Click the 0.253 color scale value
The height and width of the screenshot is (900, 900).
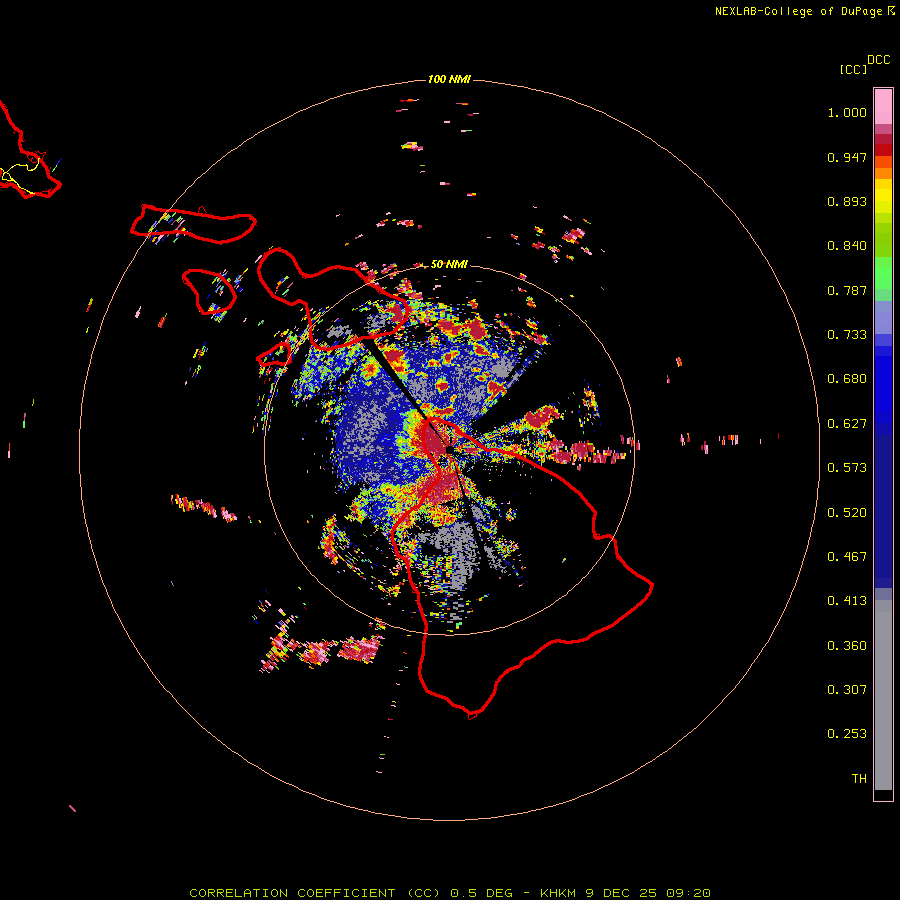coord(847,734)
